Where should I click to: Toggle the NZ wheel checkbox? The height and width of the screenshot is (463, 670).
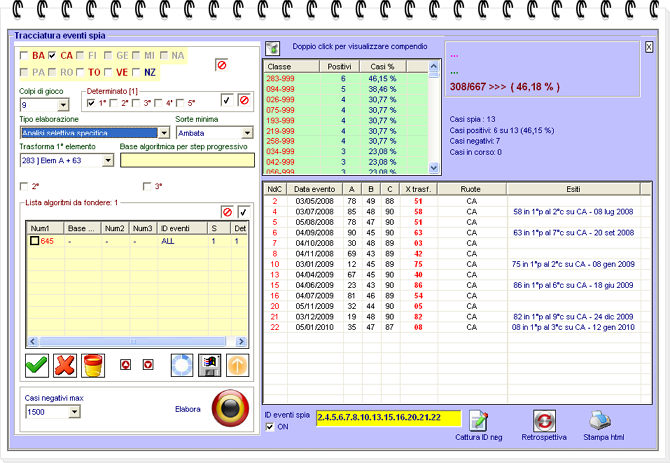pyautogui.click(x=136, y=72)
